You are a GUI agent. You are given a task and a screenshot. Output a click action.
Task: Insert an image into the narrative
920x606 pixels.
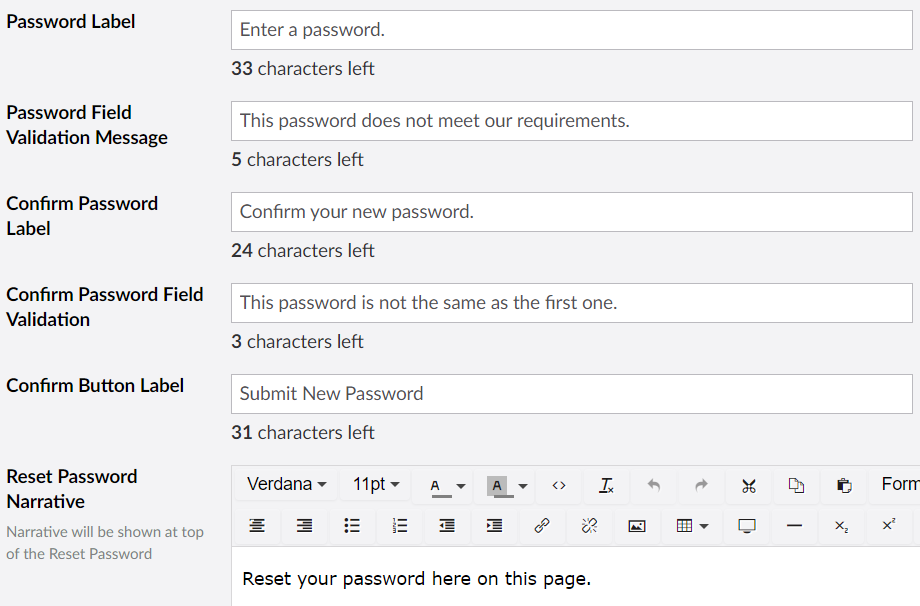pyautogui.click(x=637, y=526)
